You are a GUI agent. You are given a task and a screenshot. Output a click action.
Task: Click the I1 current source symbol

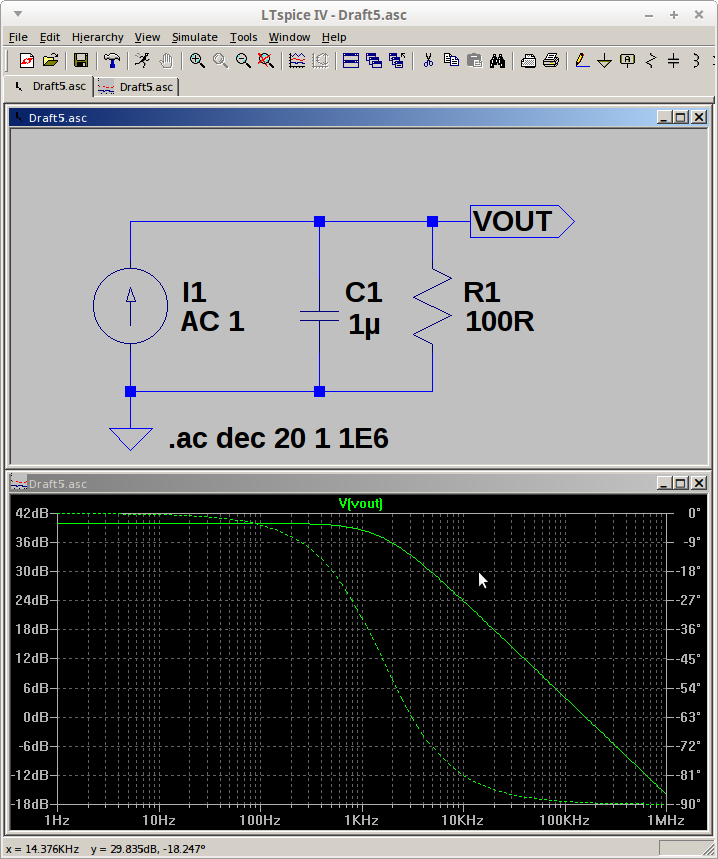click(130, 306)
